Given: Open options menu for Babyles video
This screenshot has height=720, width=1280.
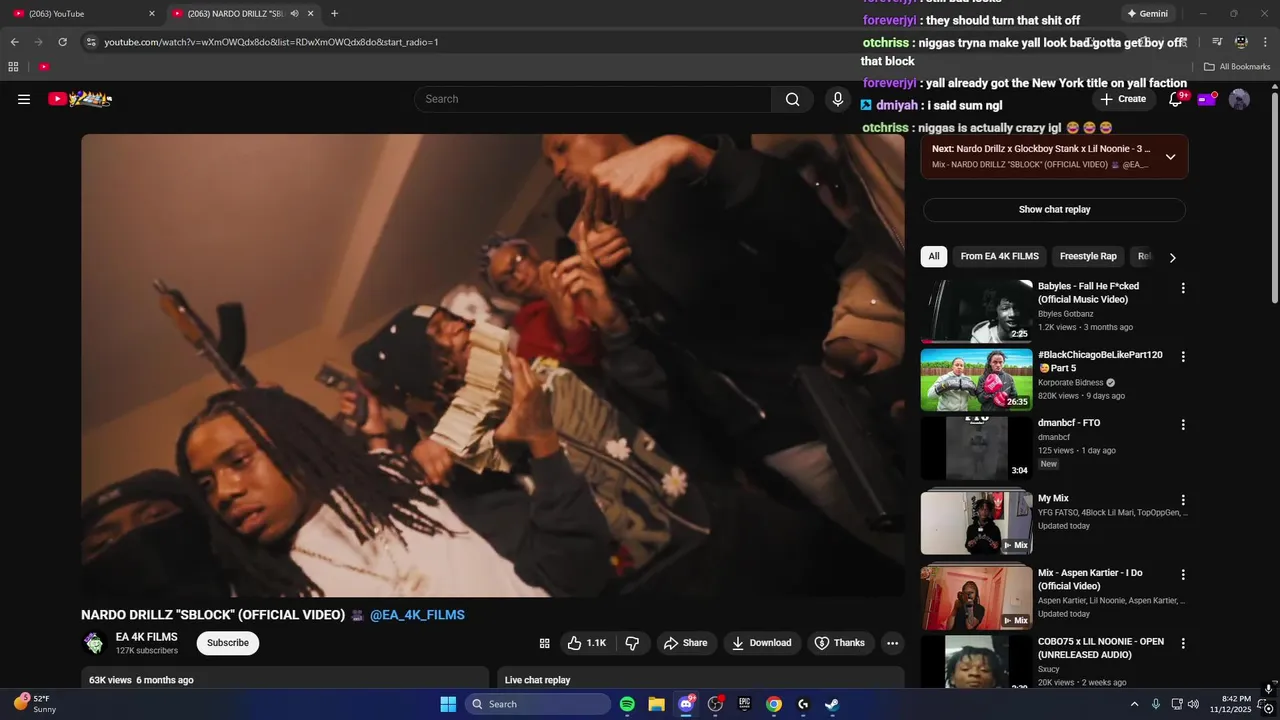Looking at the screenshot, I should click(1183, 288).
